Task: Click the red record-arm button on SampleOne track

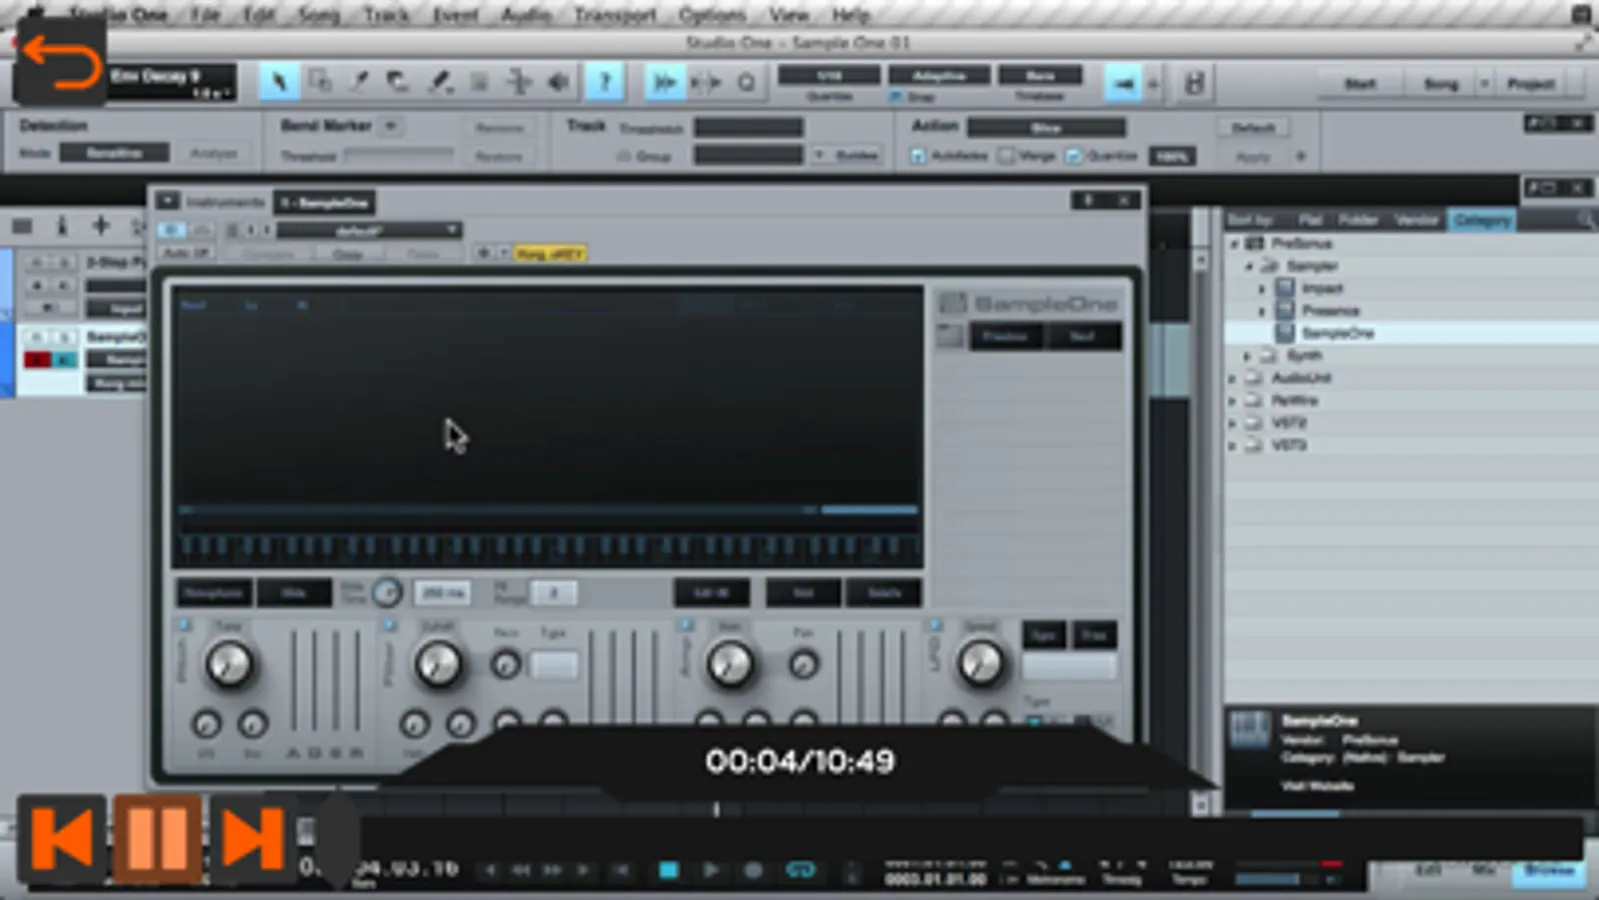Action: tap(38, 359)
